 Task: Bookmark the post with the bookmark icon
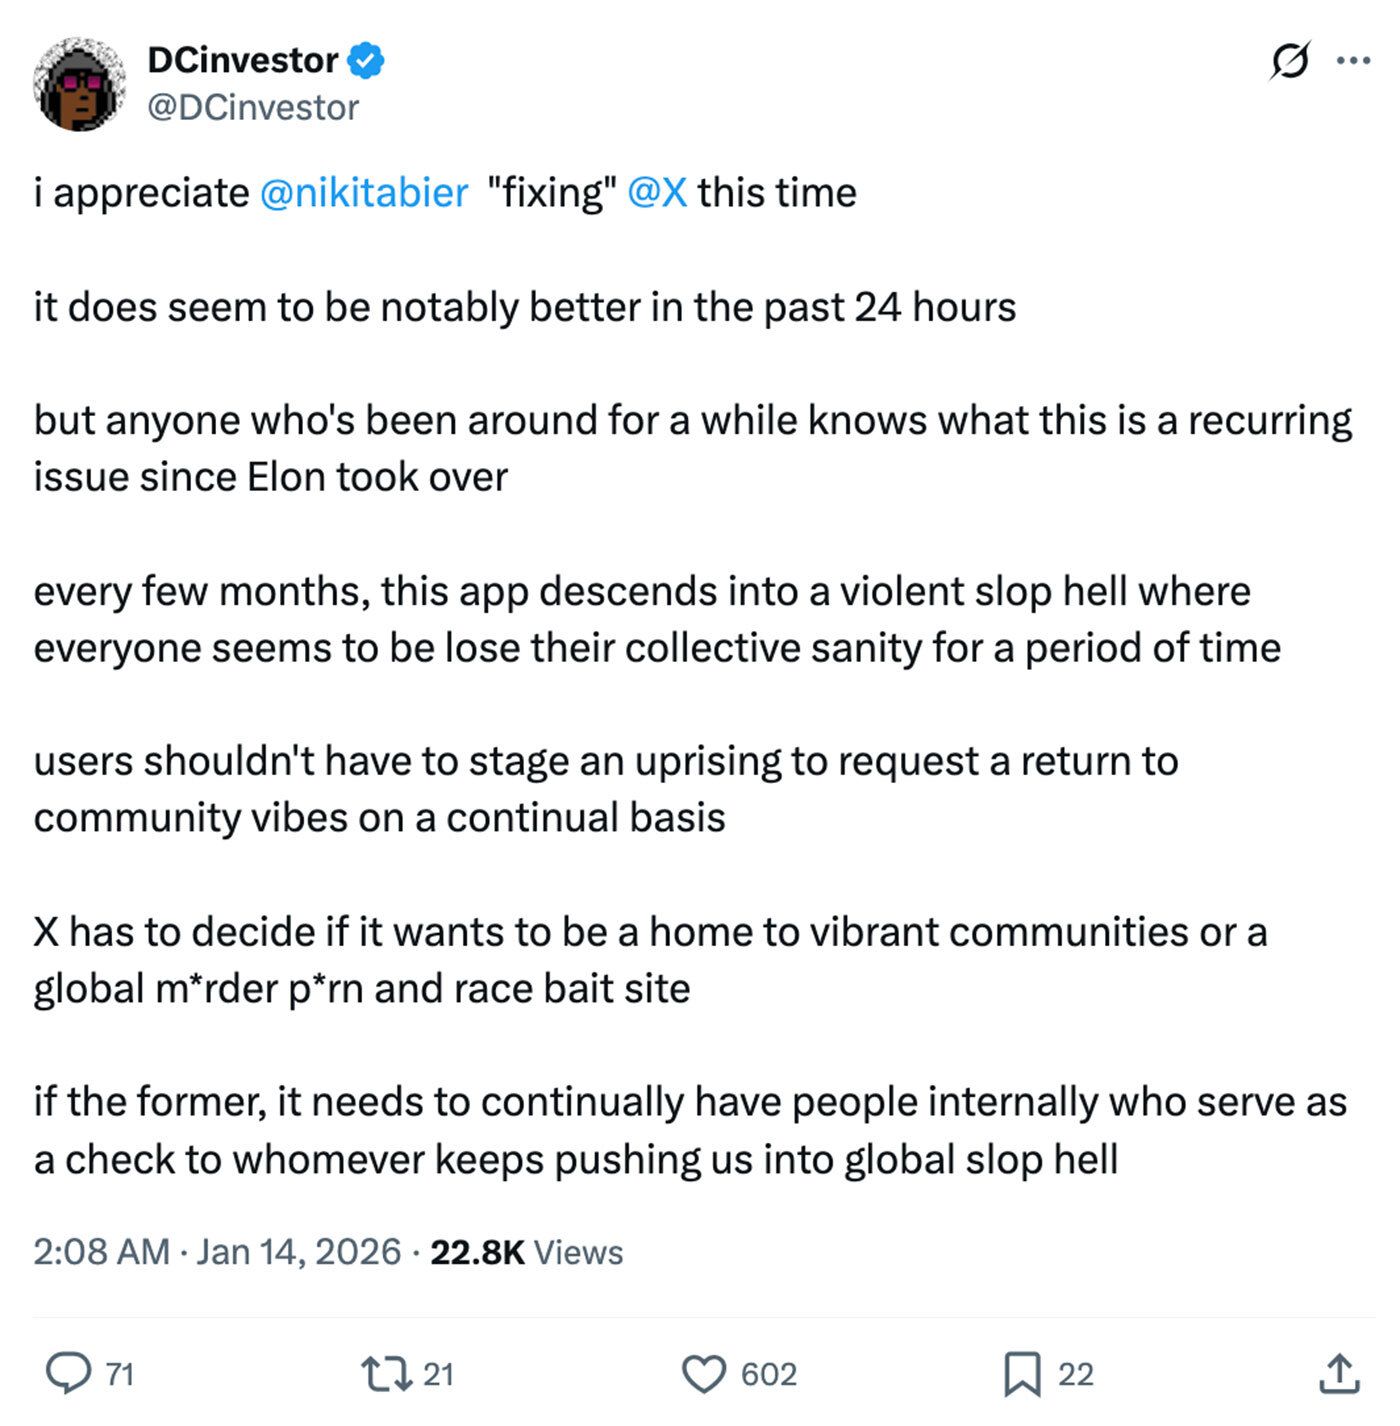tap(1022, 1374)
